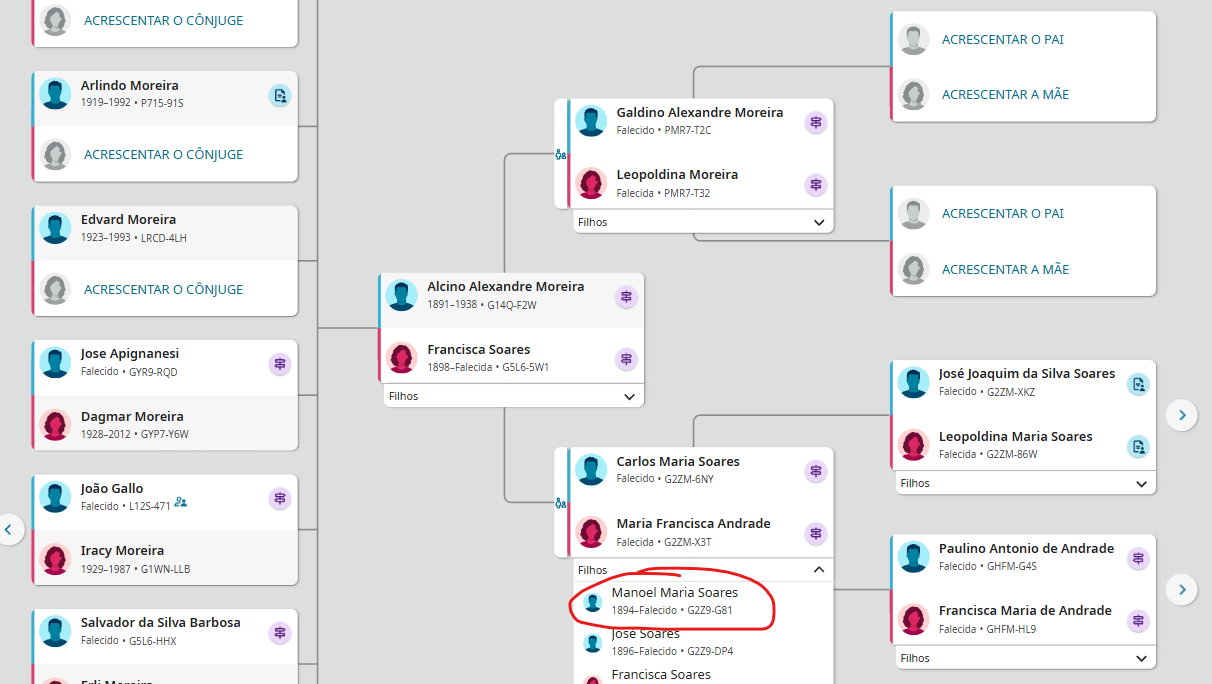1212x684 pixels.
Task: Open Jose Soares from the children list
Action: pyautogui.click(x=645, y=641)
